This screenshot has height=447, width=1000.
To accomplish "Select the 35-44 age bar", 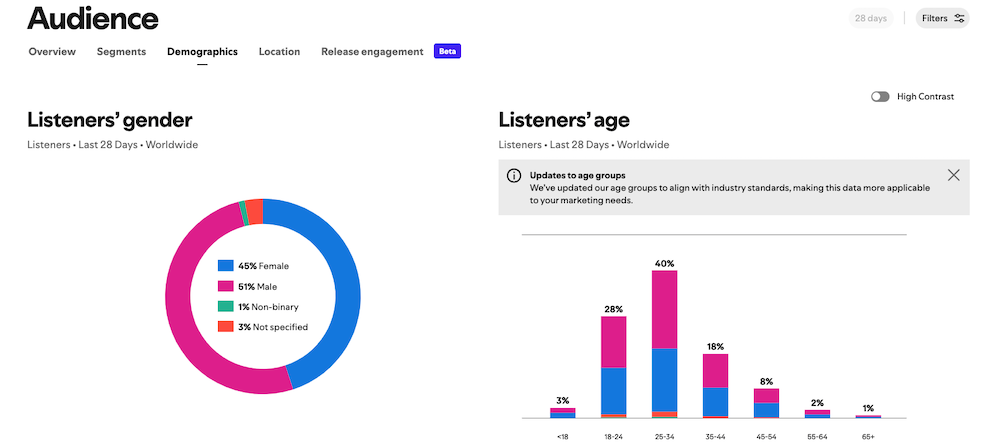I will (715, 385).
